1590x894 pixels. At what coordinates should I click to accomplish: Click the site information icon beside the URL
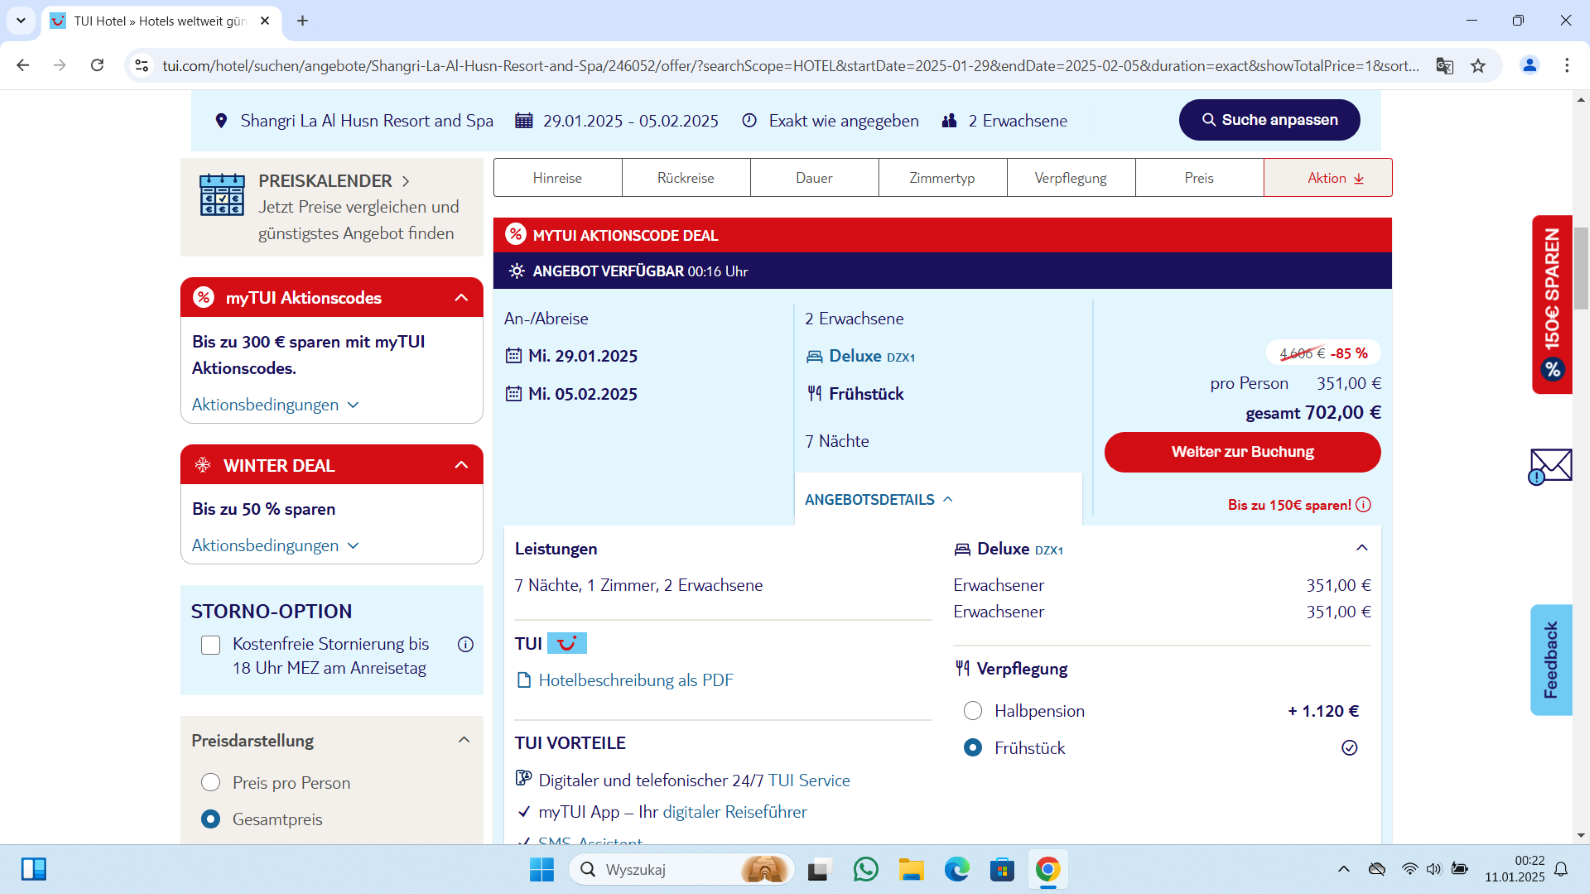click(142, 66)
